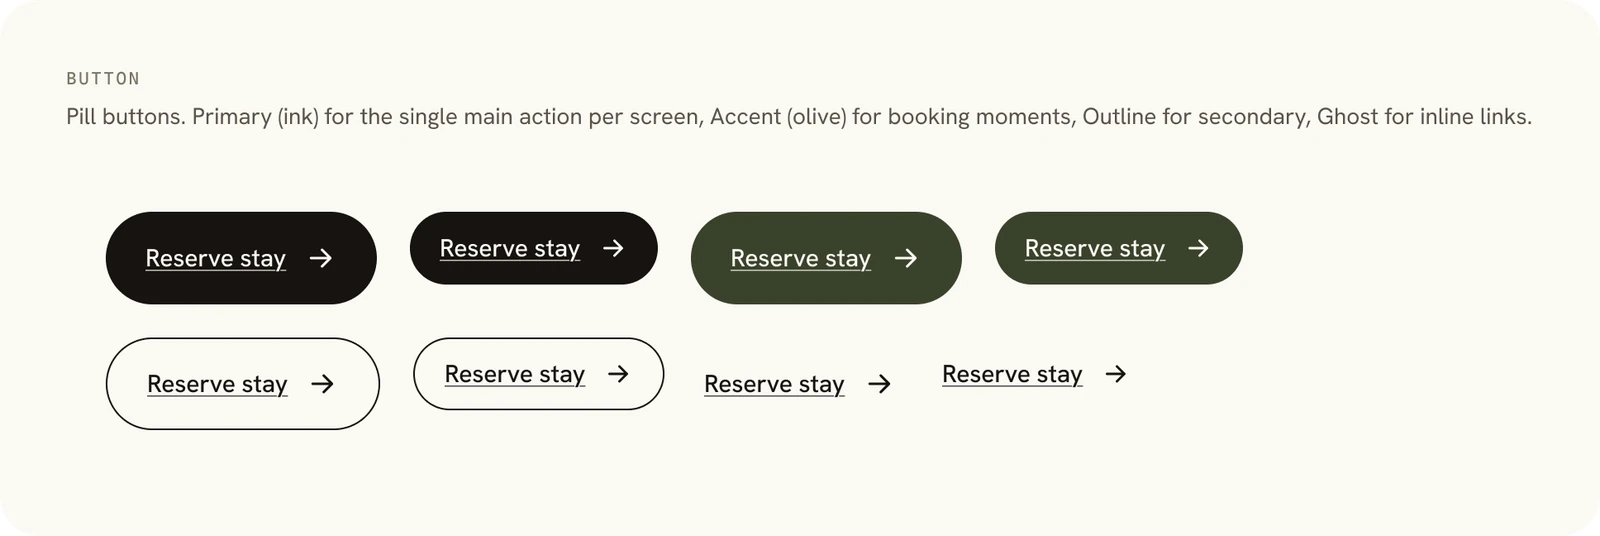Open the smaller ghost Reserve stay text link

[1012, 375]
